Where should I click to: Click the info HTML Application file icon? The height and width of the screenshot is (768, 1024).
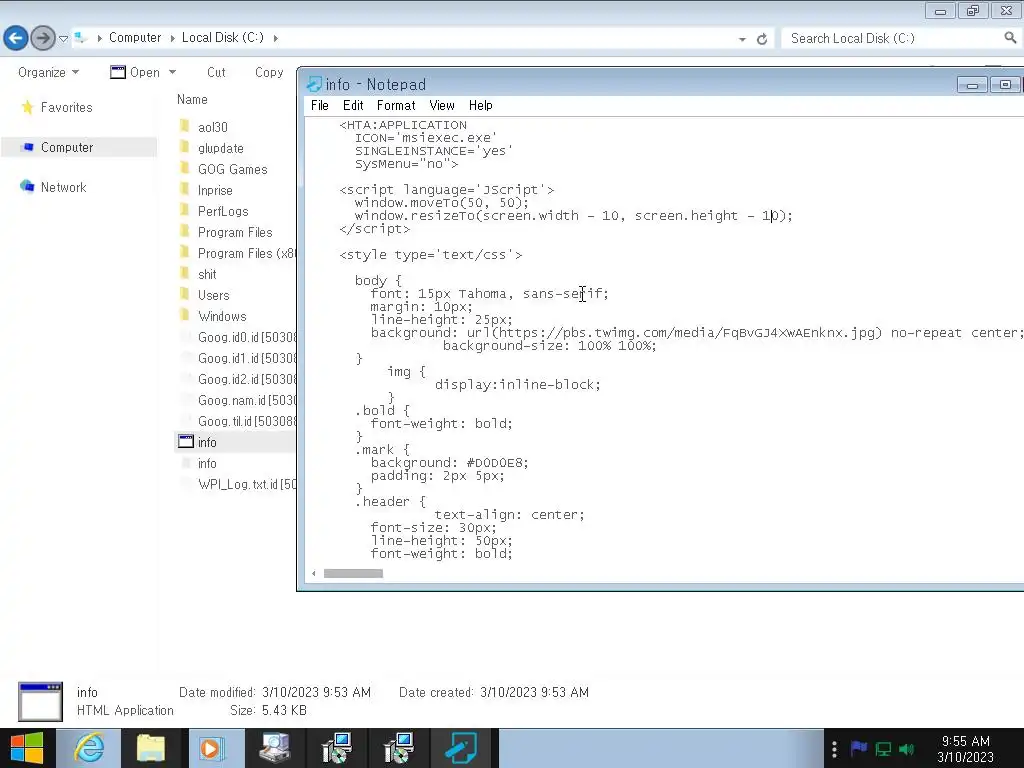coord(185,441)
